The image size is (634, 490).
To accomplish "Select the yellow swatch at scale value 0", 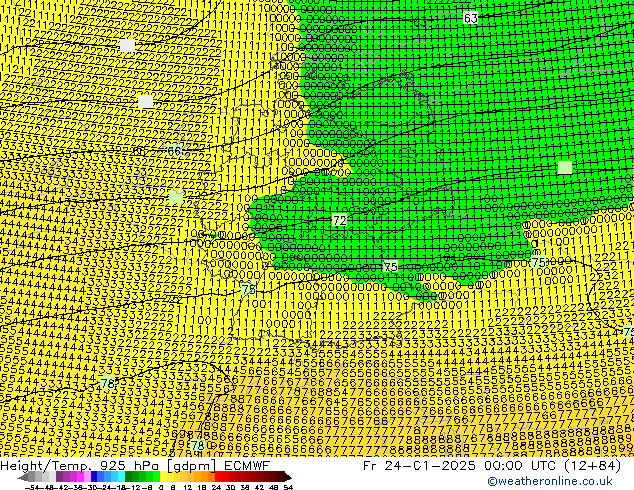I will (163, 477).
